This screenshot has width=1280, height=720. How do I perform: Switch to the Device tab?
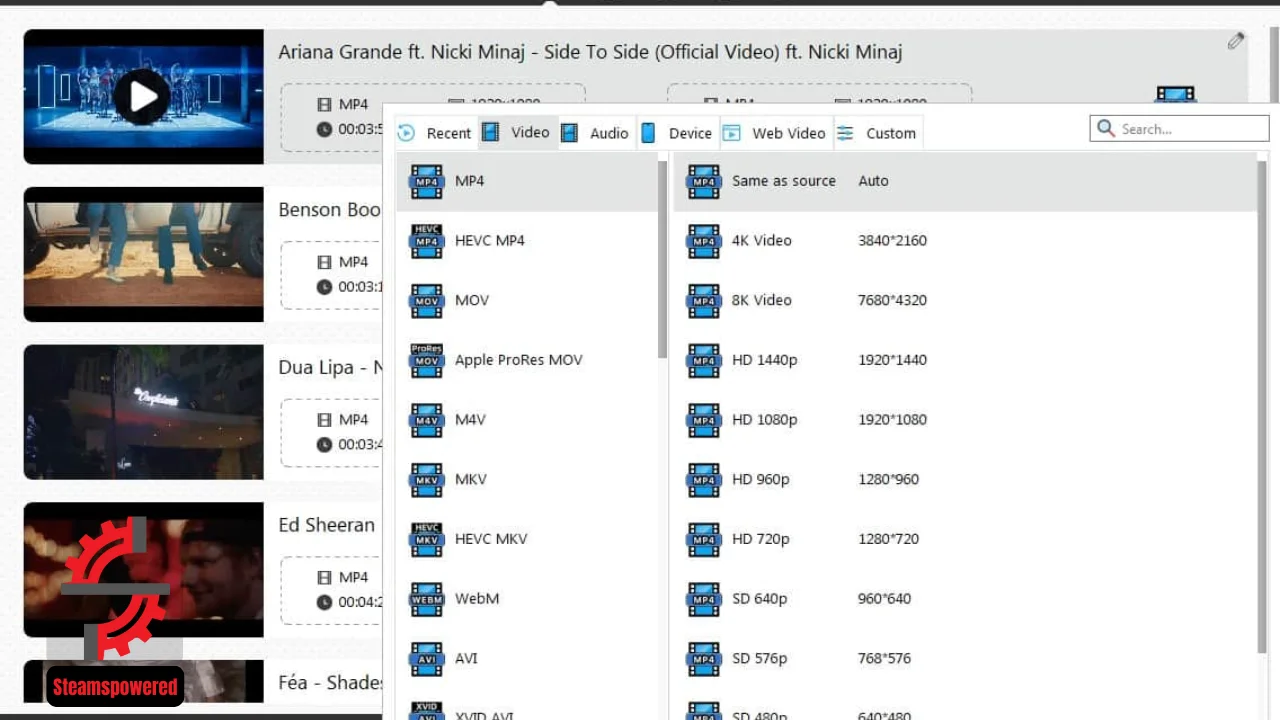pos(677,133)
